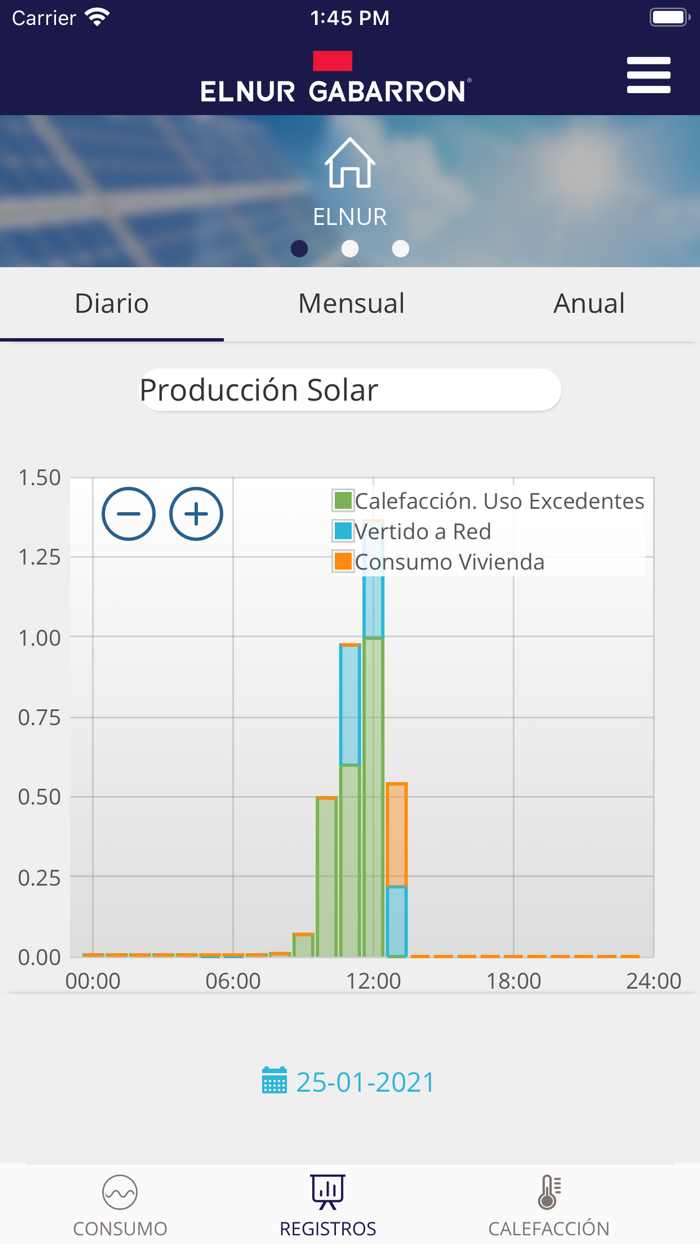The height and width of the screenshot is (1244, 700).
Task: Open the Producción Solar selector
Action: (x=349, y=390)
